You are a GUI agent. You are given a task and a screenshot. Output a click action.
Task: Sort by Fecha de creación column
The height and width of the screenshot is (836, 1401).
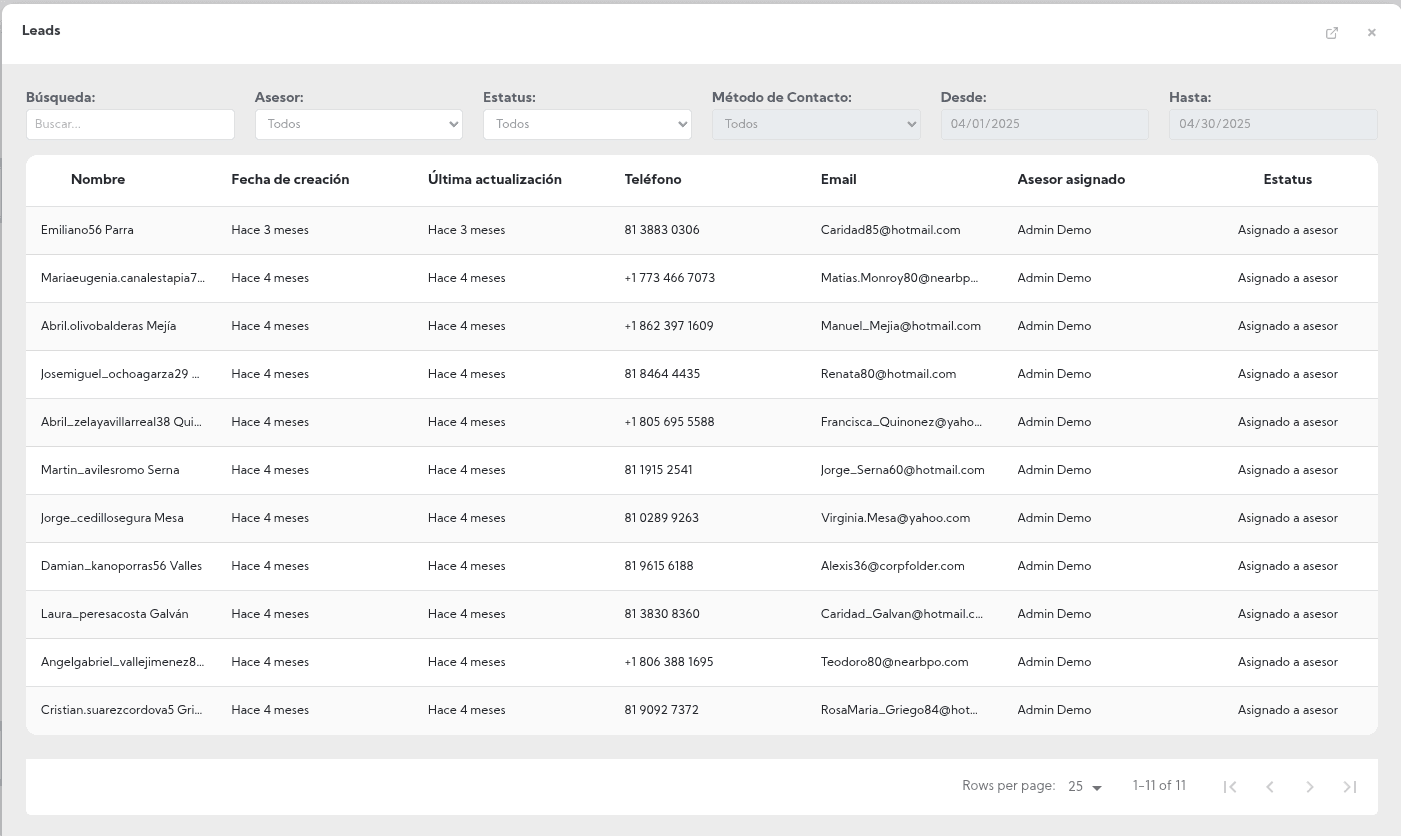290,180
